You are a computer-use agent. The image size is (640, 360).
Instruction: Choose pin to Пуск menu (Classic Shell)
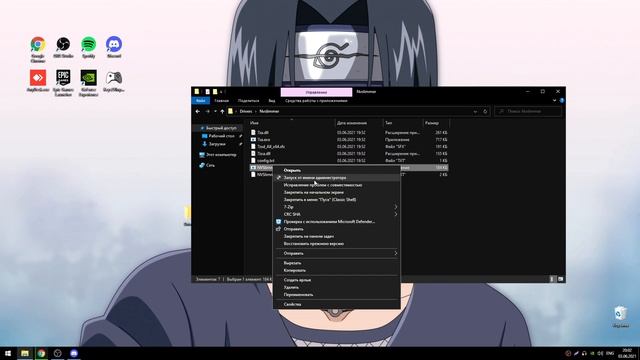[x=337, y=200]
